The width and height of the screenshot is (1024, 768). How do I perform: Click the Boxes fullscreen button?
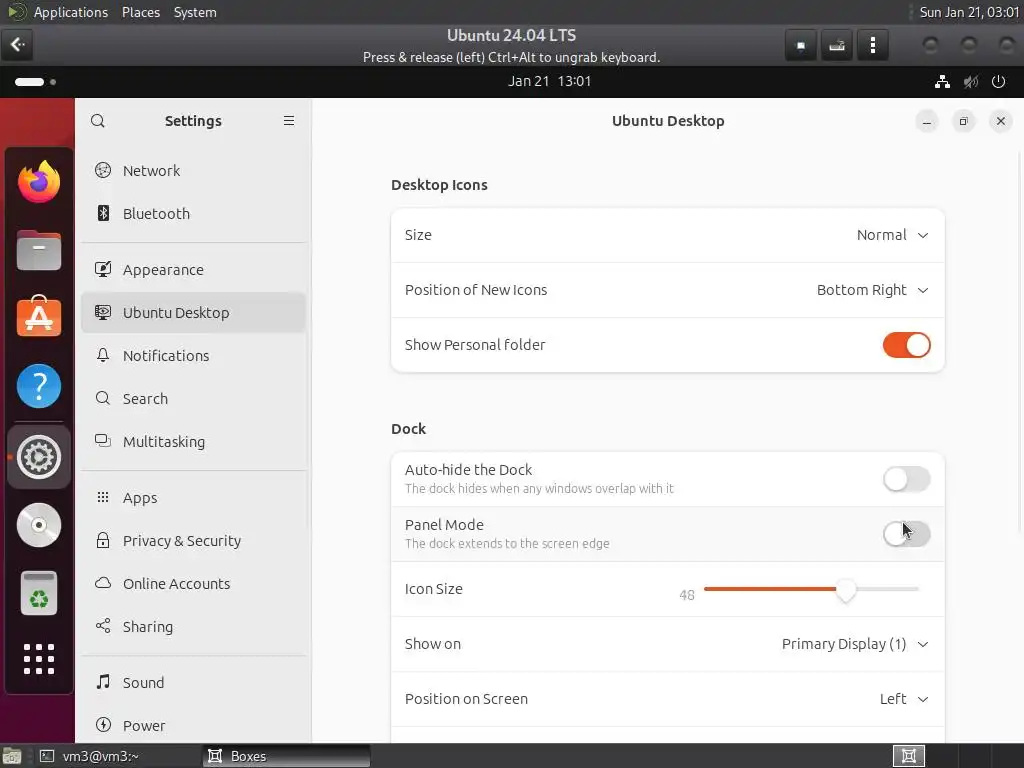tap(801, 46)
